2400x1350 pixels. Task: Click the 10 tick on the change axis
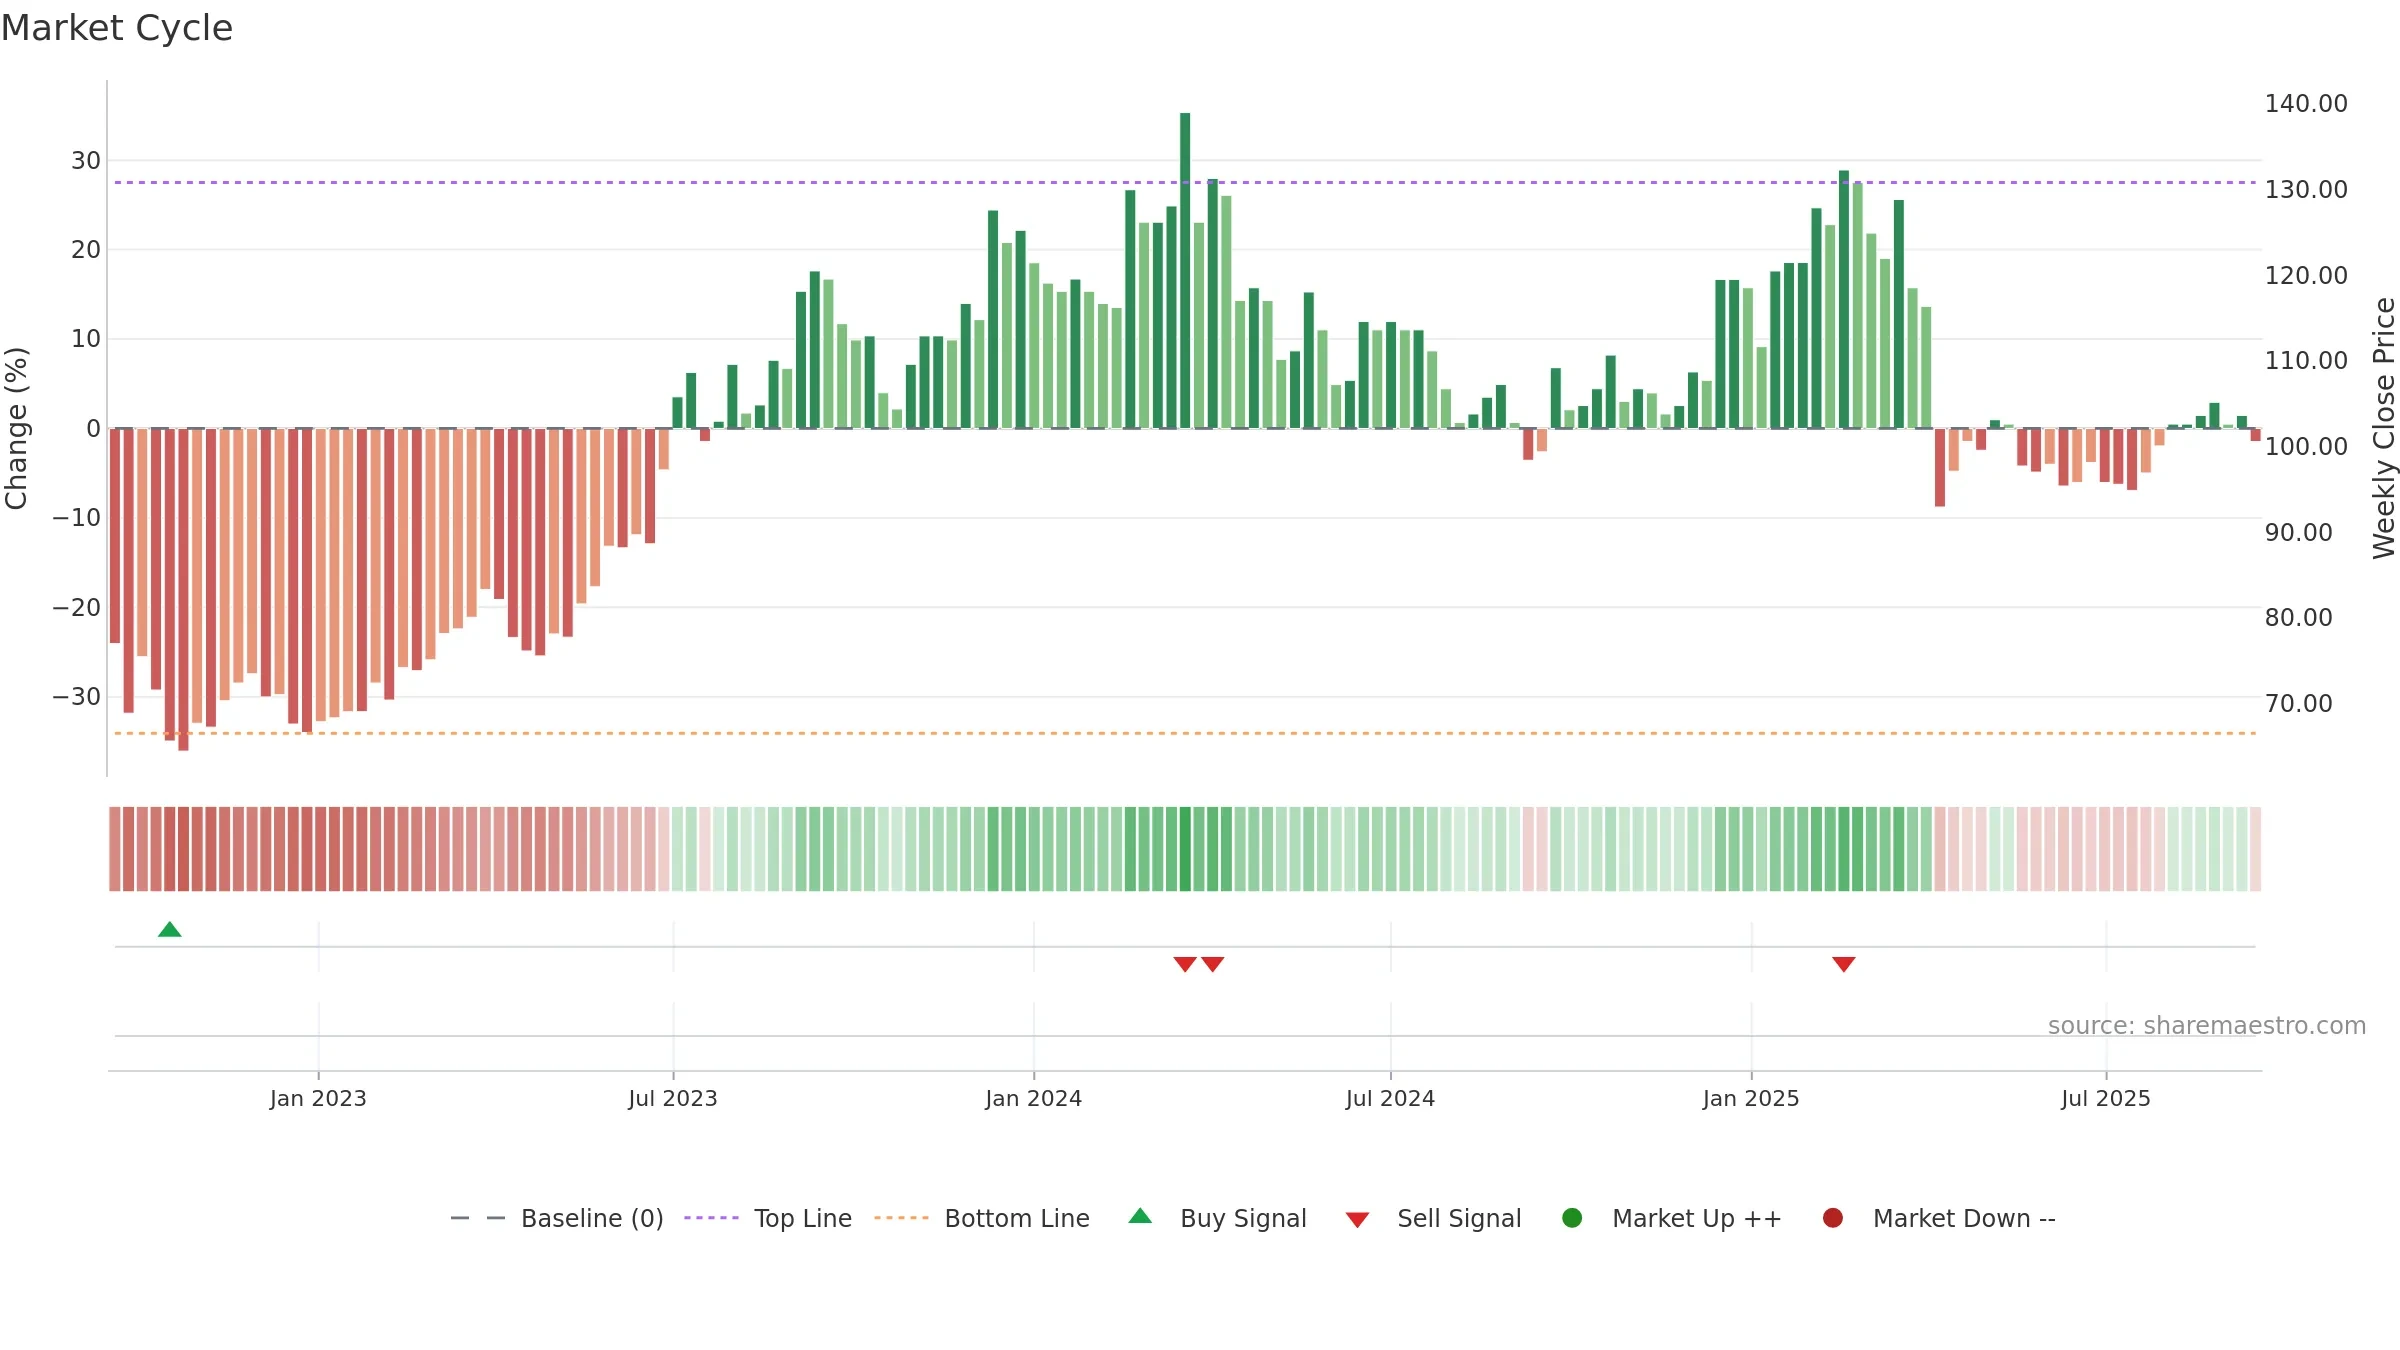(86, 339)
